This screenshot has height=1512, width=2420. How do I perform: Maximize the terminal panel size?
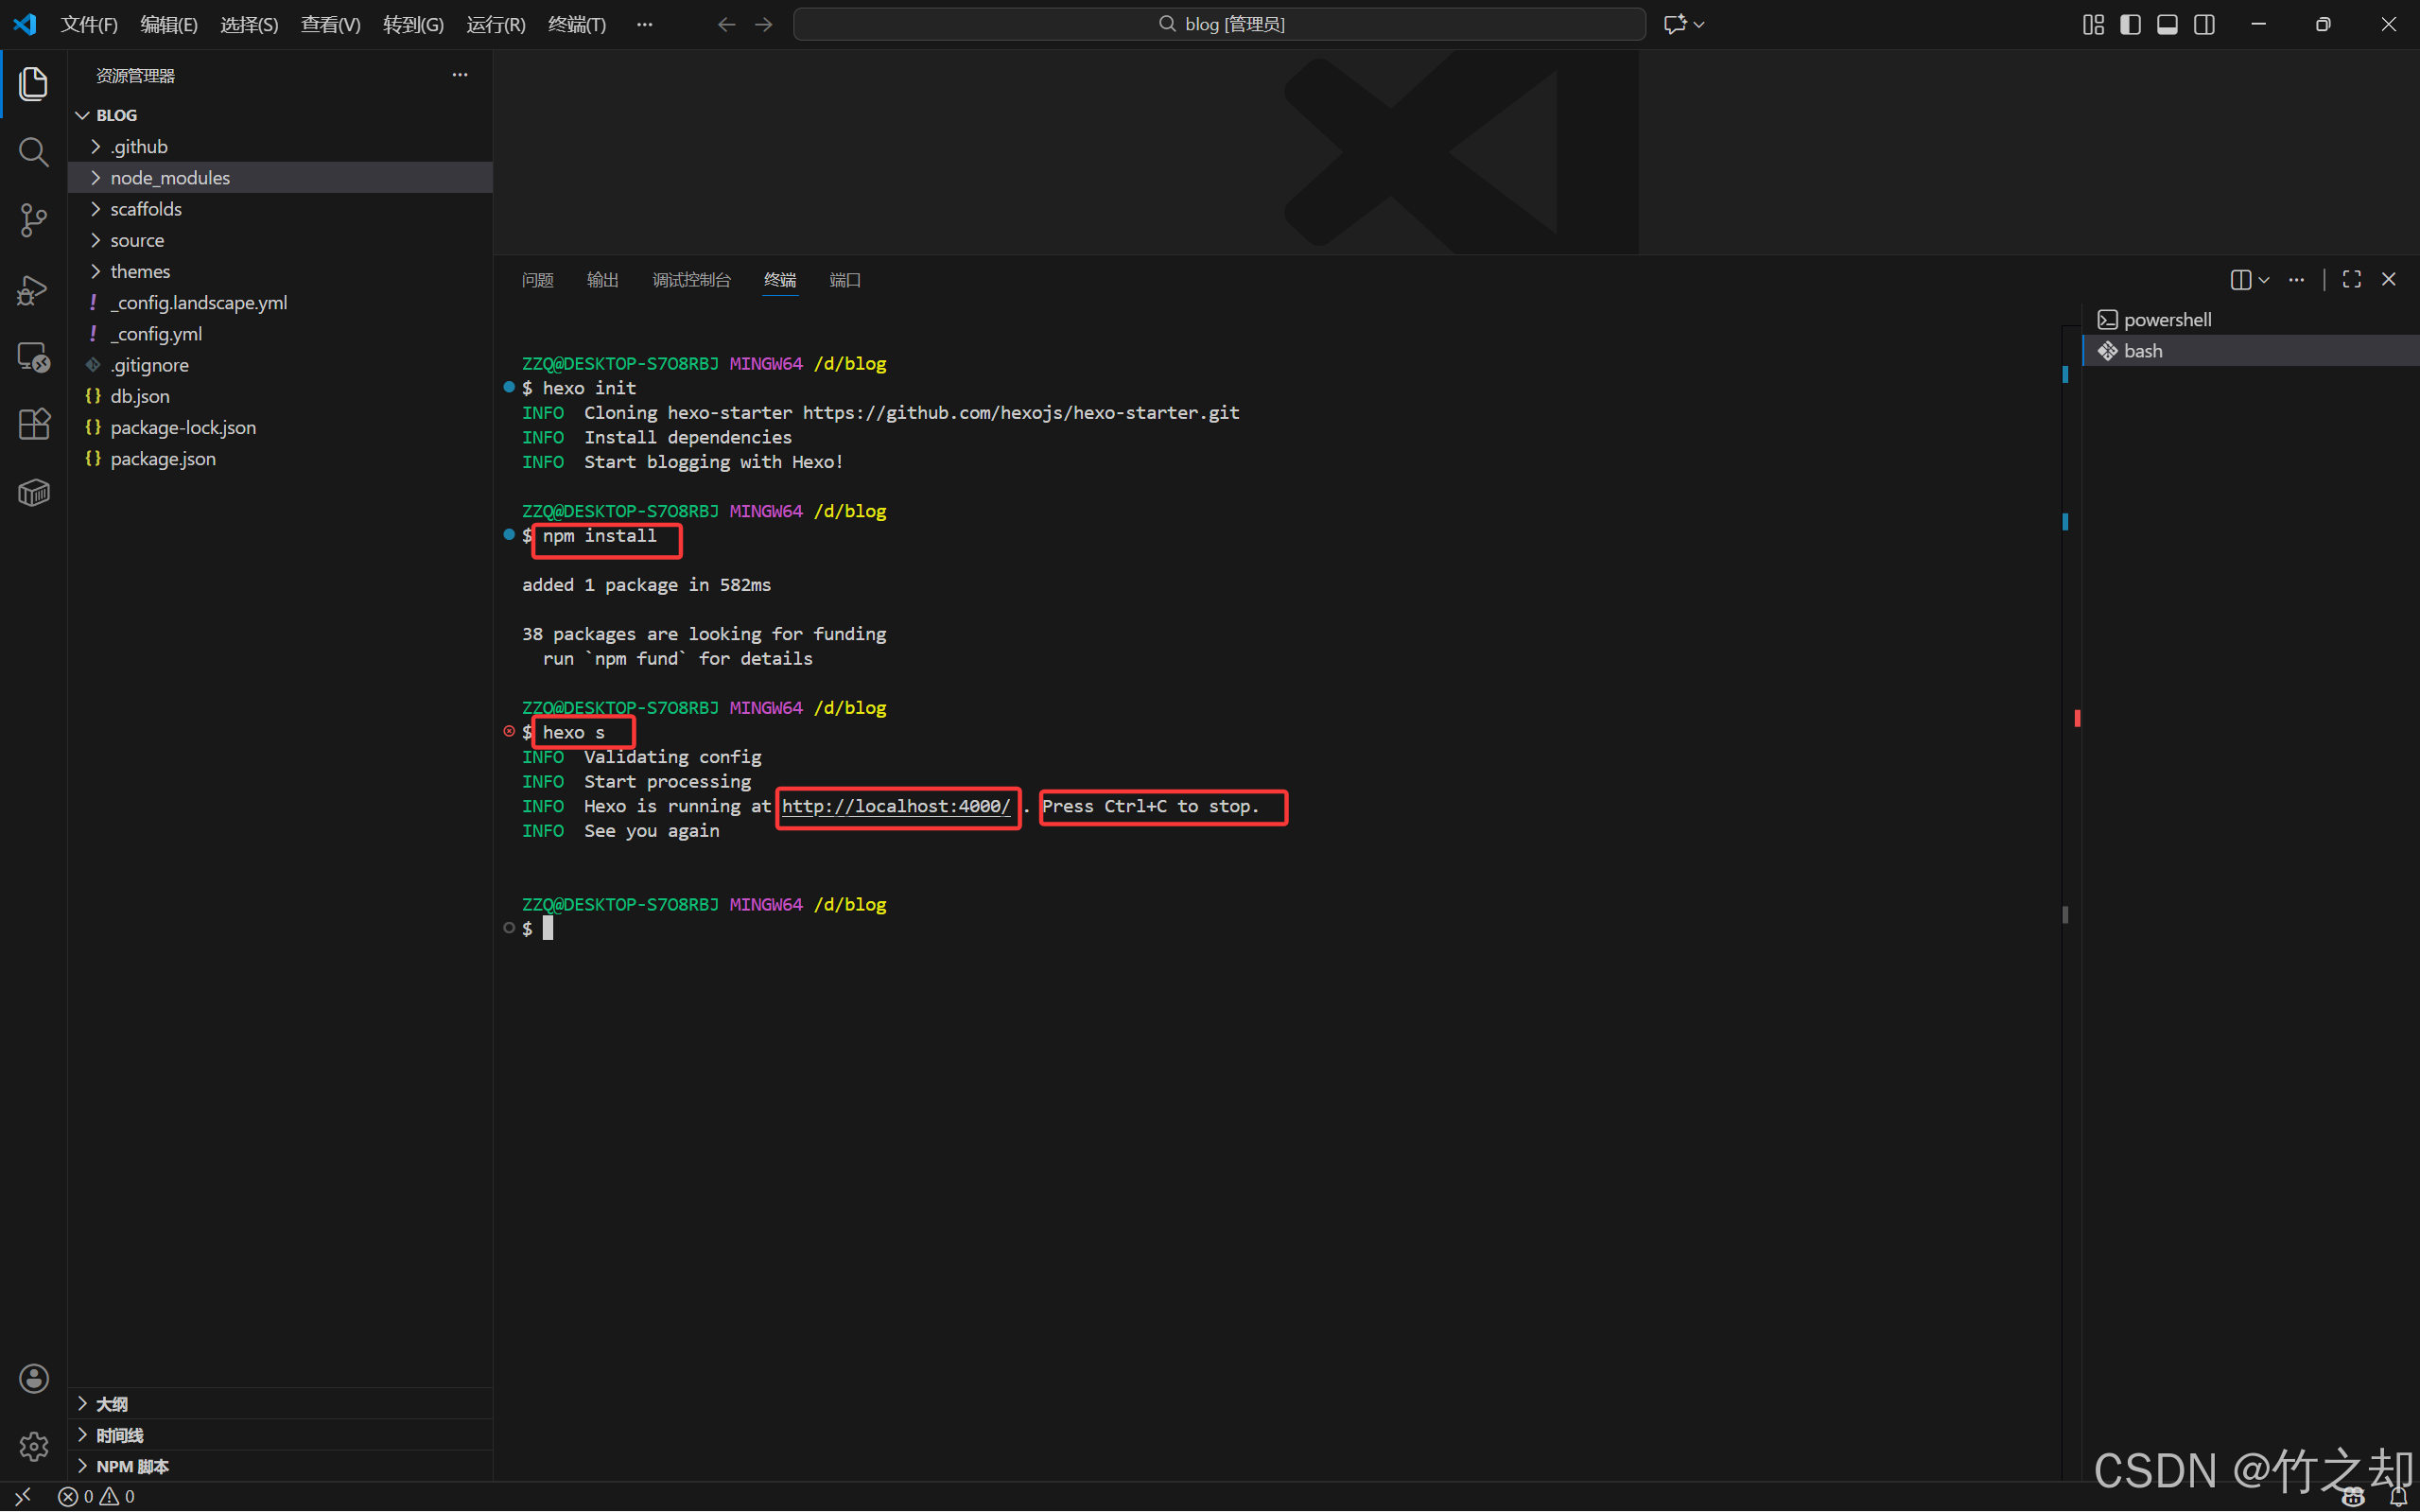pos(2351,280)
